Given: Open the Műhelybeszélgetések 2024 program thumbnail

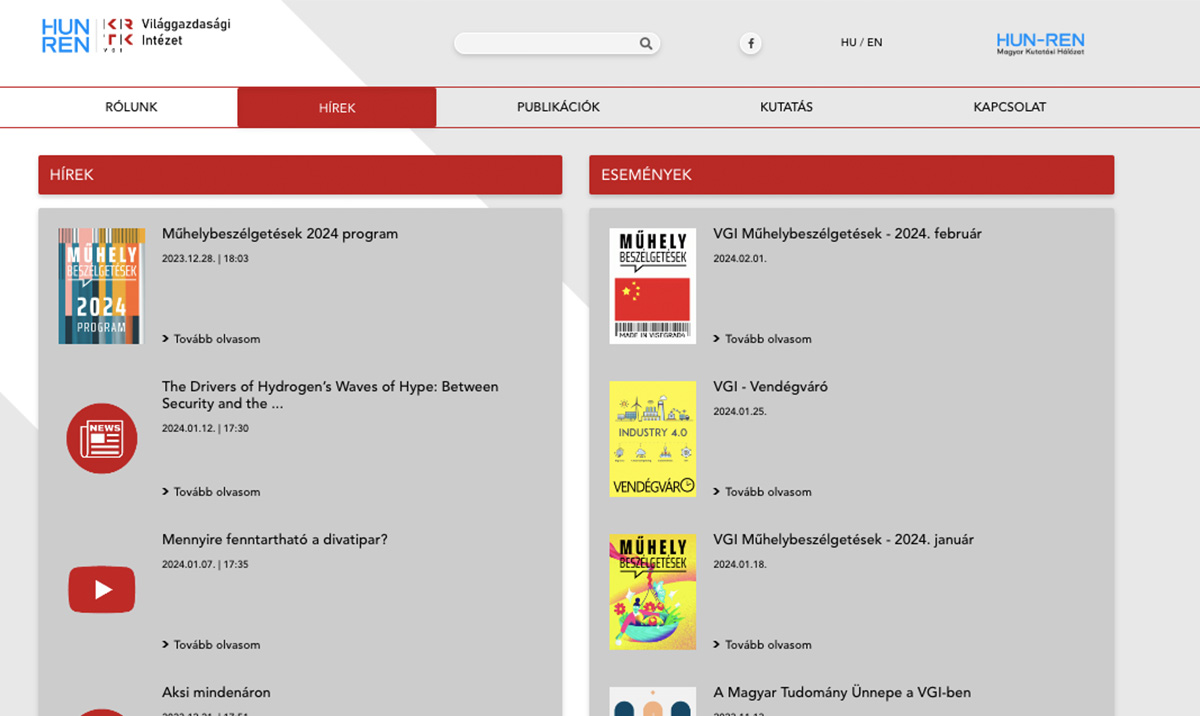Looking at the screenshot, I should tap(101, 285).
